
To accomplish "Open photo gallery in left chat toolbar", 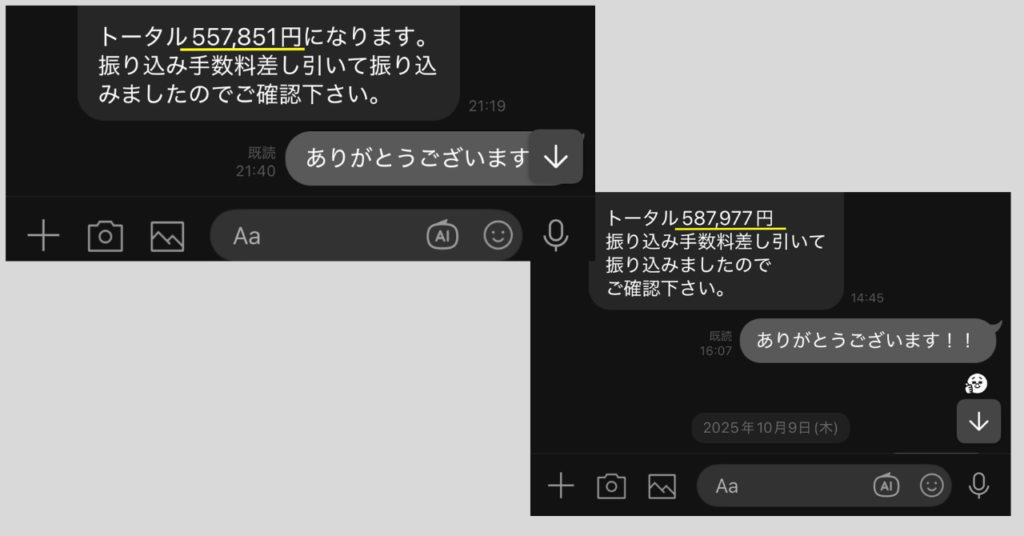I will (167, 236).
